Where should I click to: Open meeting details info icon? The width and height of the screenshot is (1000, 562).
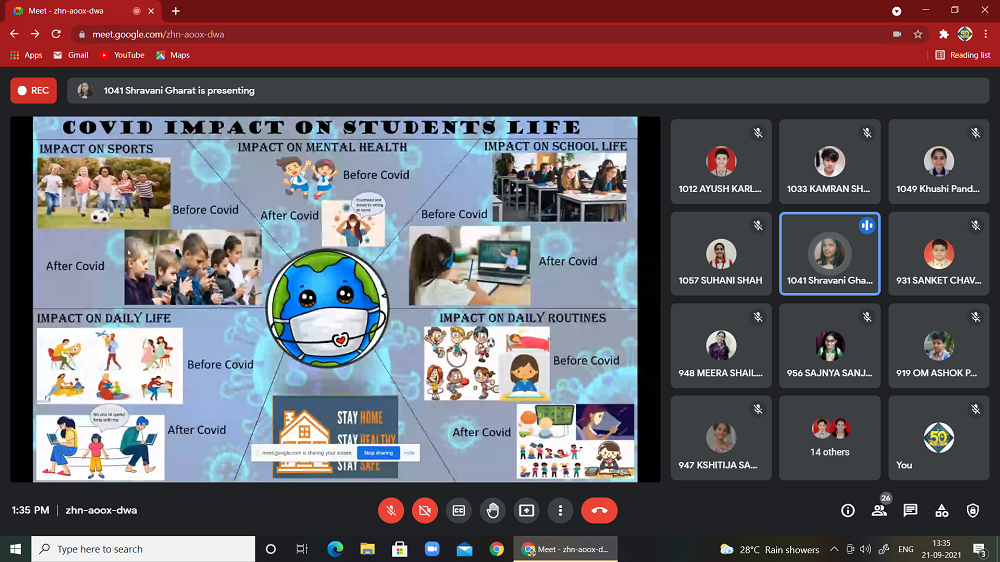point(848,510)
